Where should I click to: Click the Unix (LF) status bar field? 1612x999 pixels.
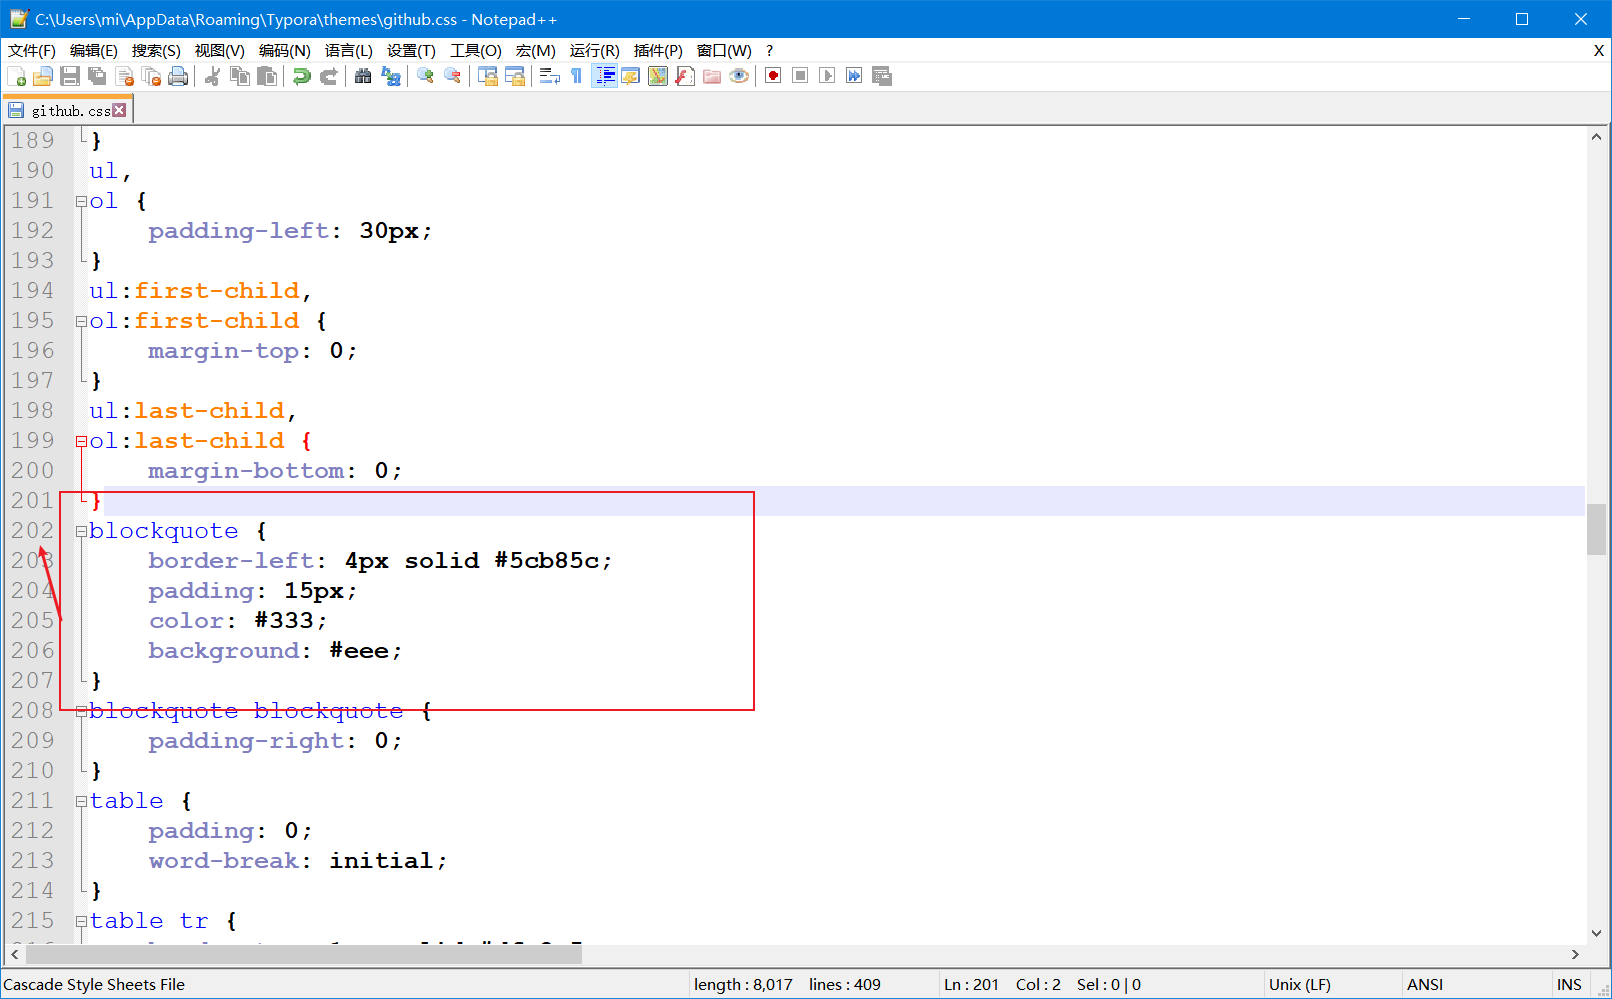[x=1332, y=985]
